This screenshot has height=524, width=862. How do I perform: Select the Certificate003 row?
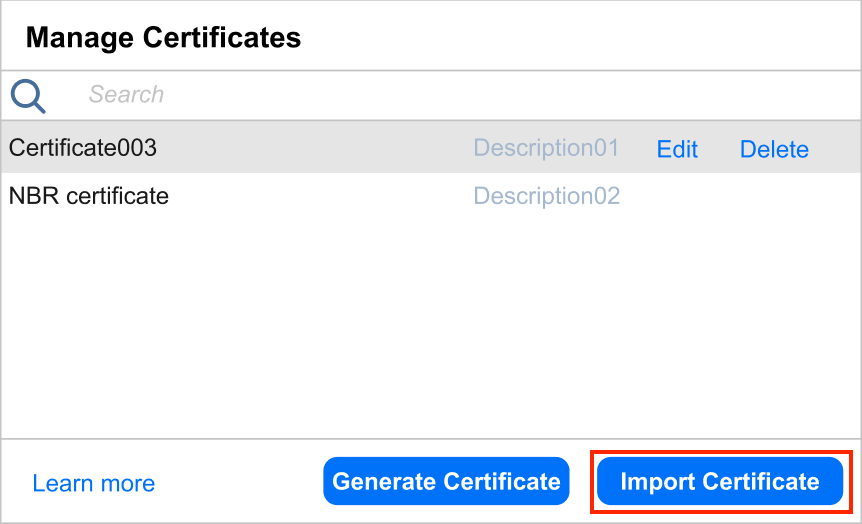click(300, 148)
